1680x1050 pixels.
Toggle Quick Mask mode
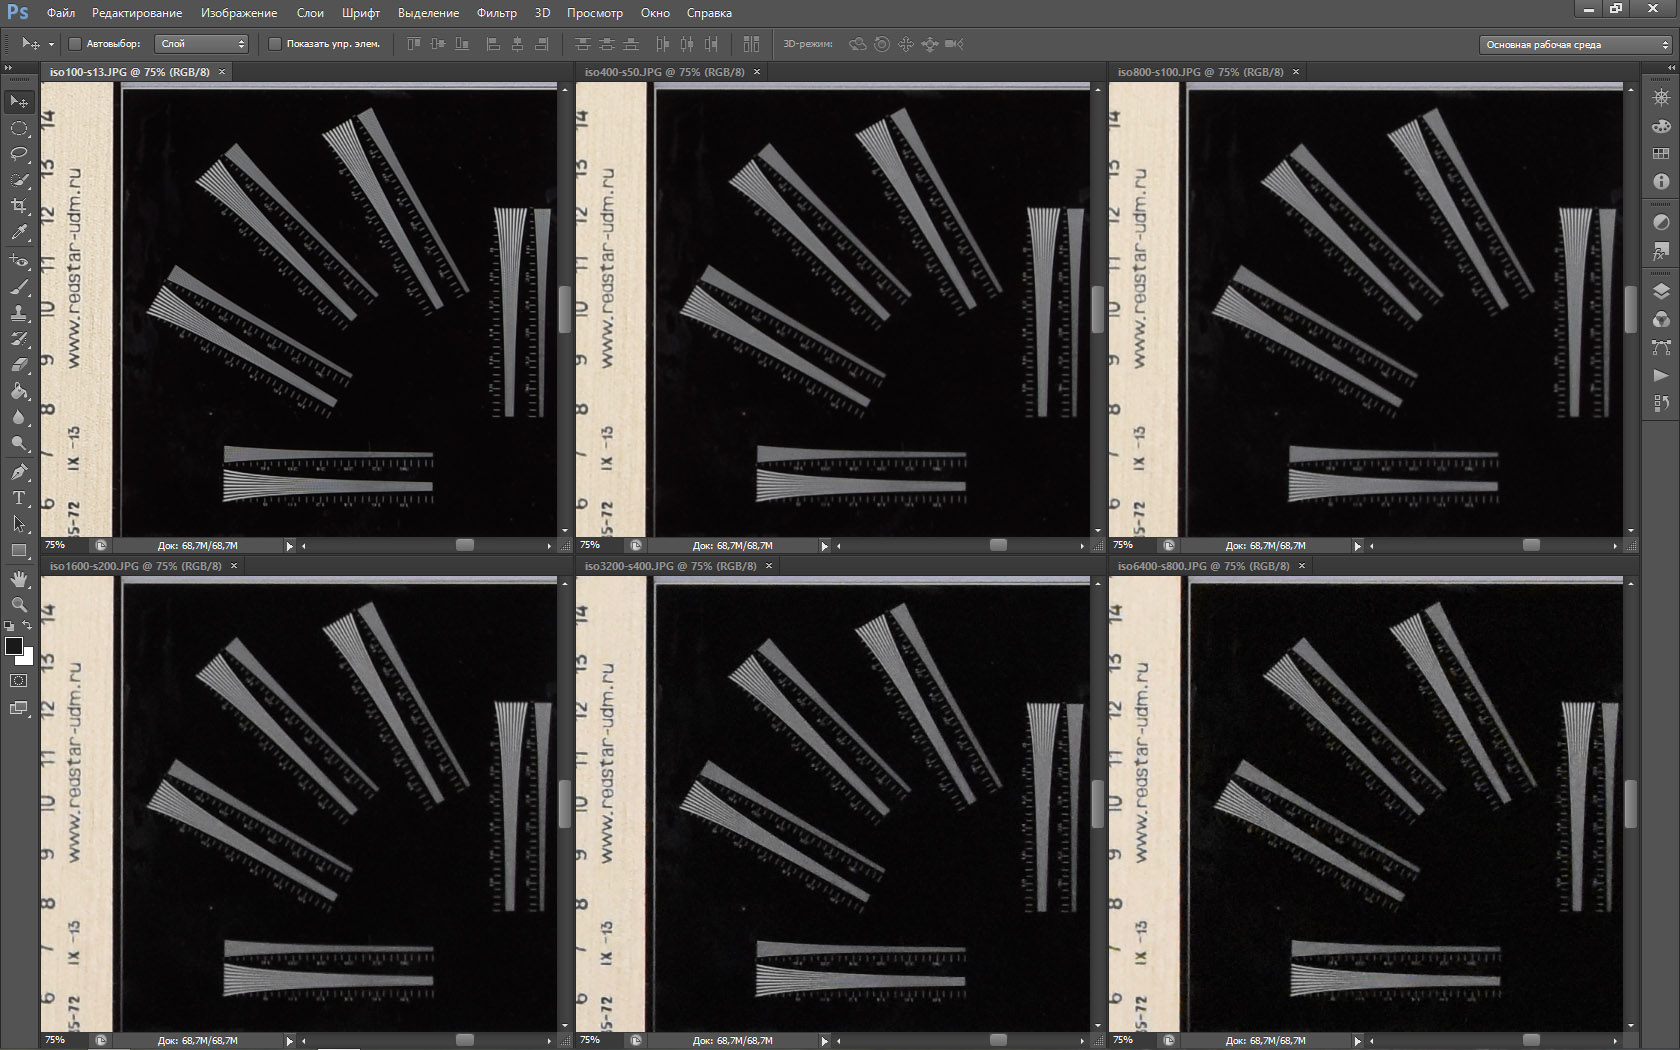(19, 680)
